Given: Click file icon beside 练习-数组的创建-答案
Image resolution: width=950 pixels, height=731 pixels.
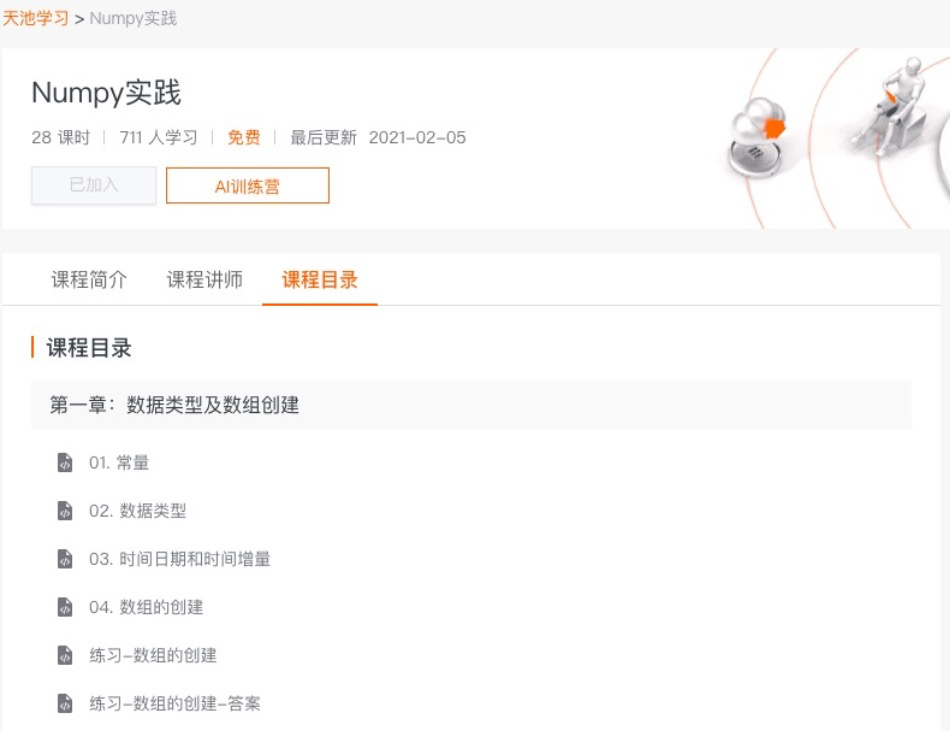Looking at the screenshot, I should [65, 703].
